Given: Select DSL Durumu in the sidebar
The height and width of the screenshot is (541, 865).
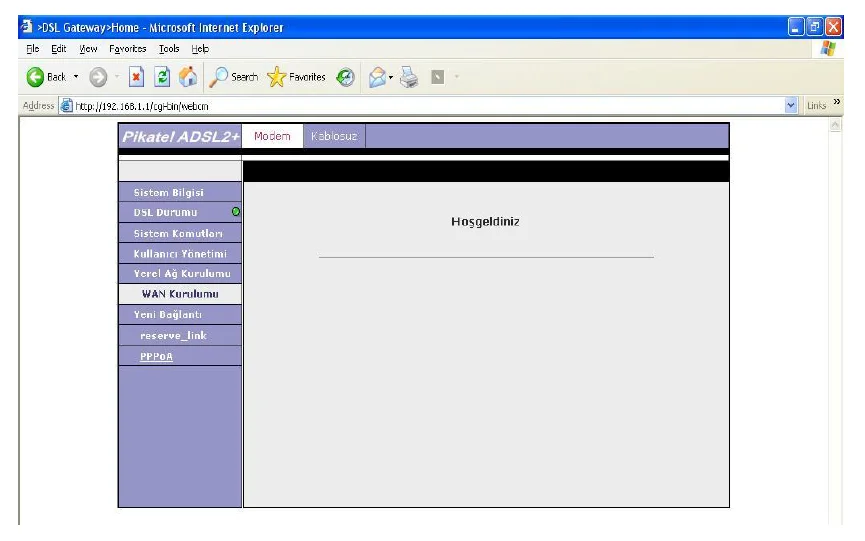Looking at the screenshot, I should (165, 212).
